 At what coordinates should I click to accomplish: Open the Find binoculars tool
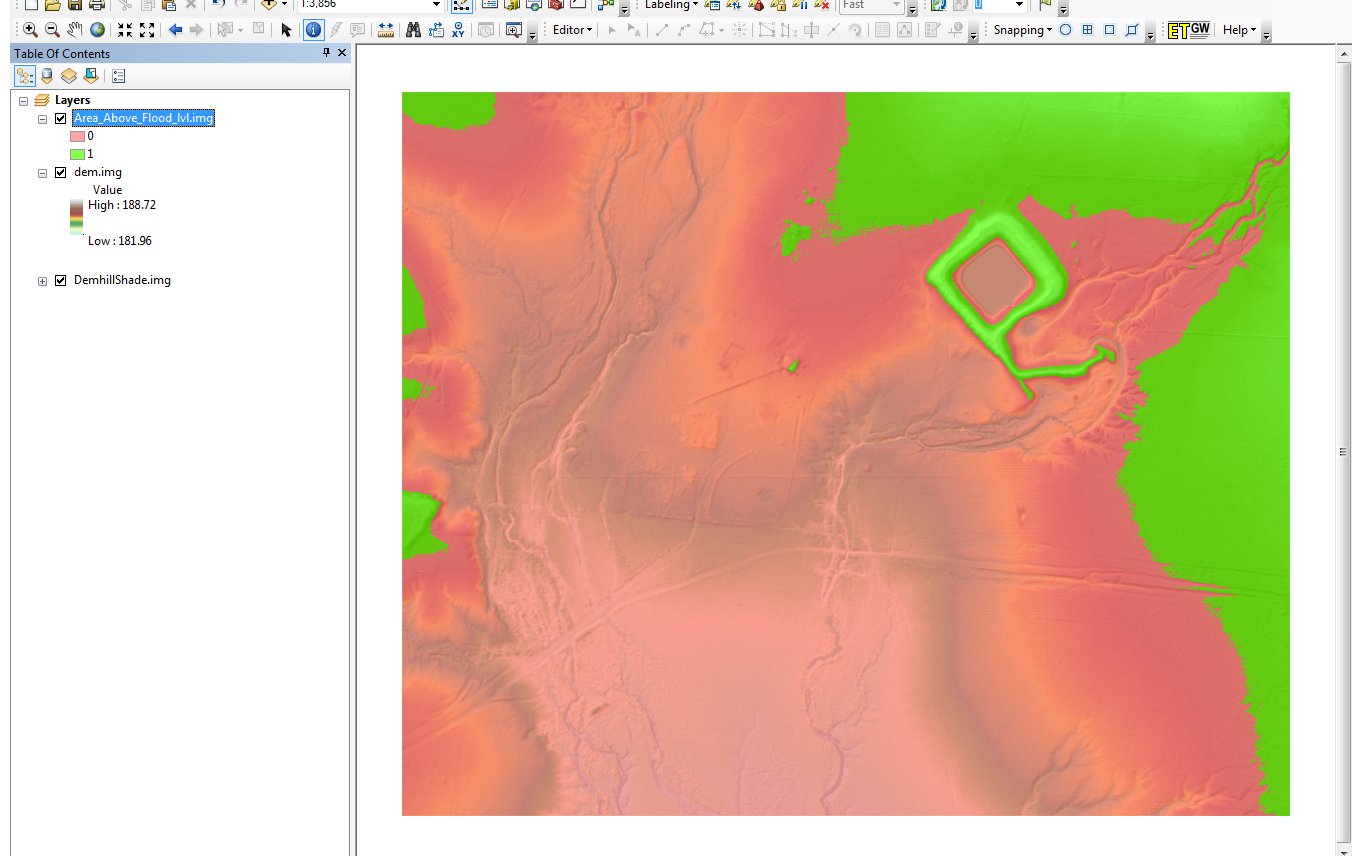tap(413, 30)
